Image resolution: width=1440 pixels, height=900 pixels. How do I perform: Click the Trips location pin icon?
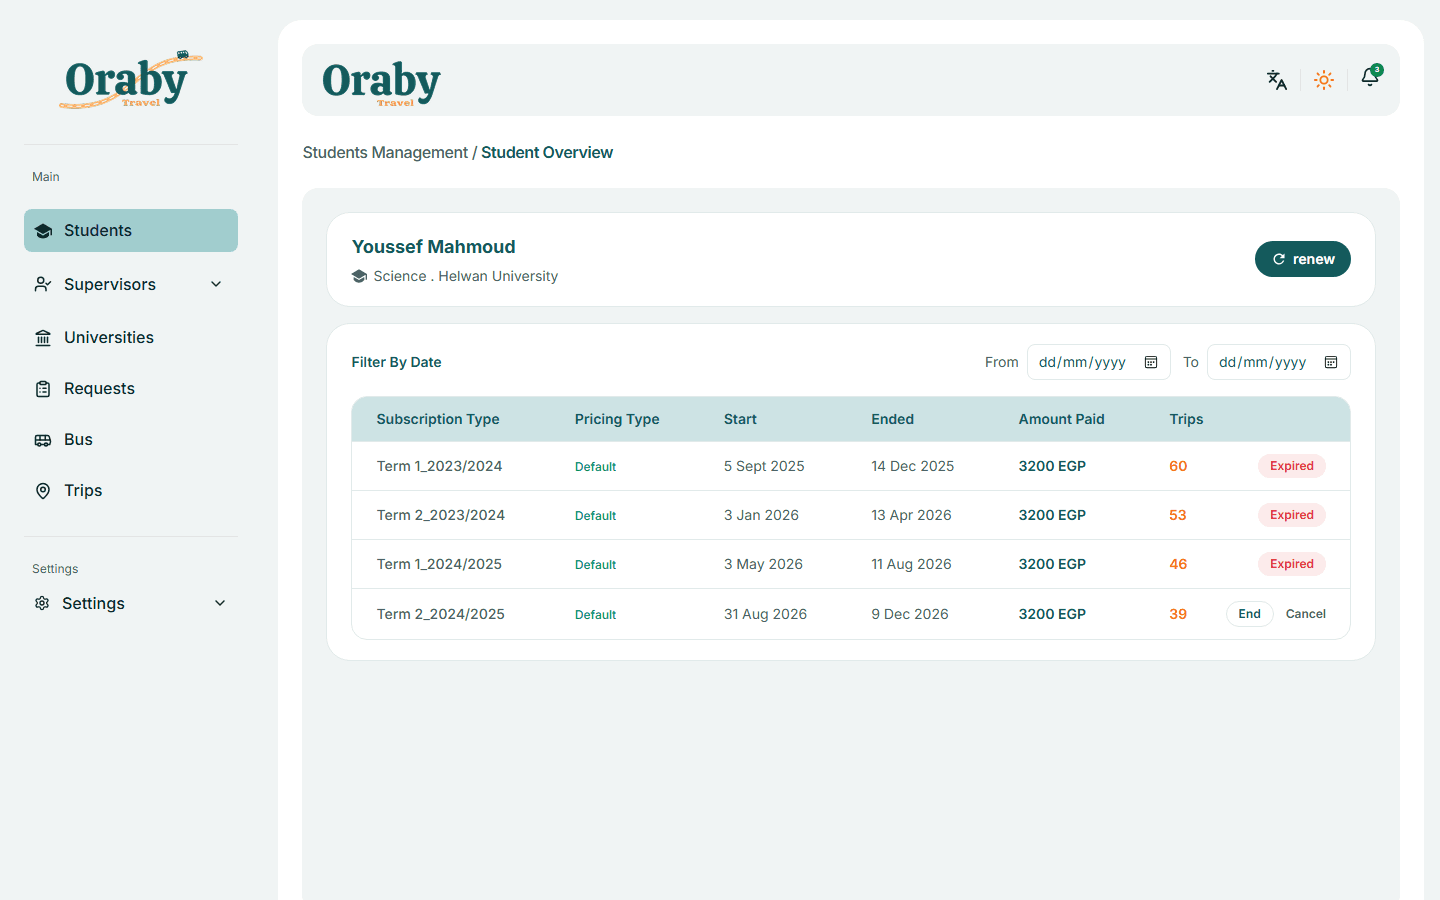click(43, 491)
